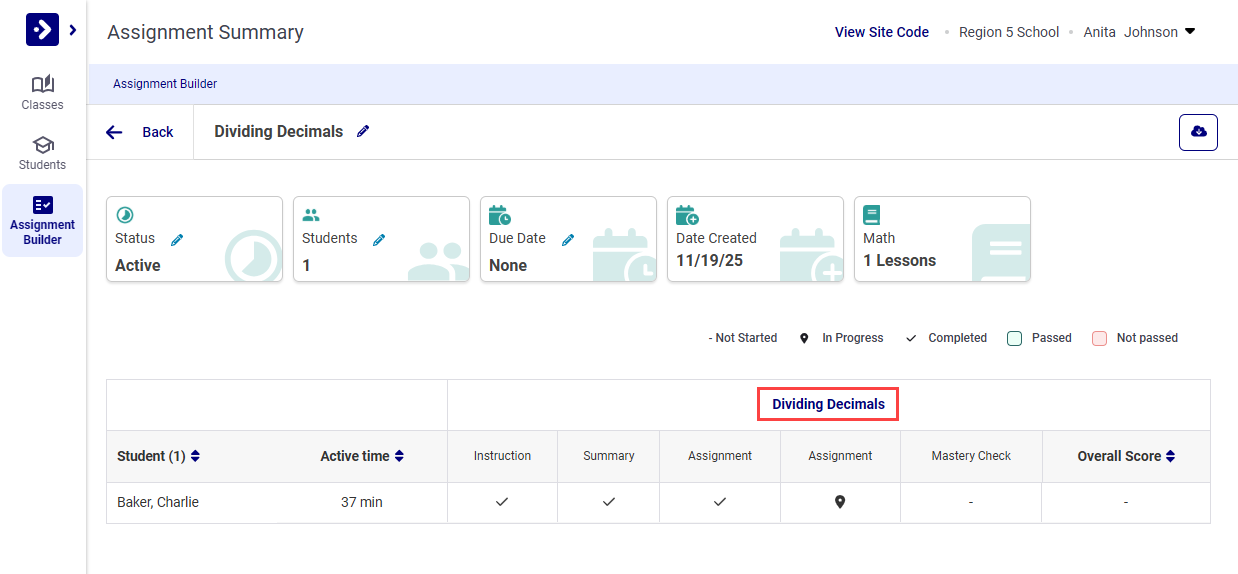Sort the table by Overall Score
This screenshot has width=1238, height=574.
coord(1170,456)
